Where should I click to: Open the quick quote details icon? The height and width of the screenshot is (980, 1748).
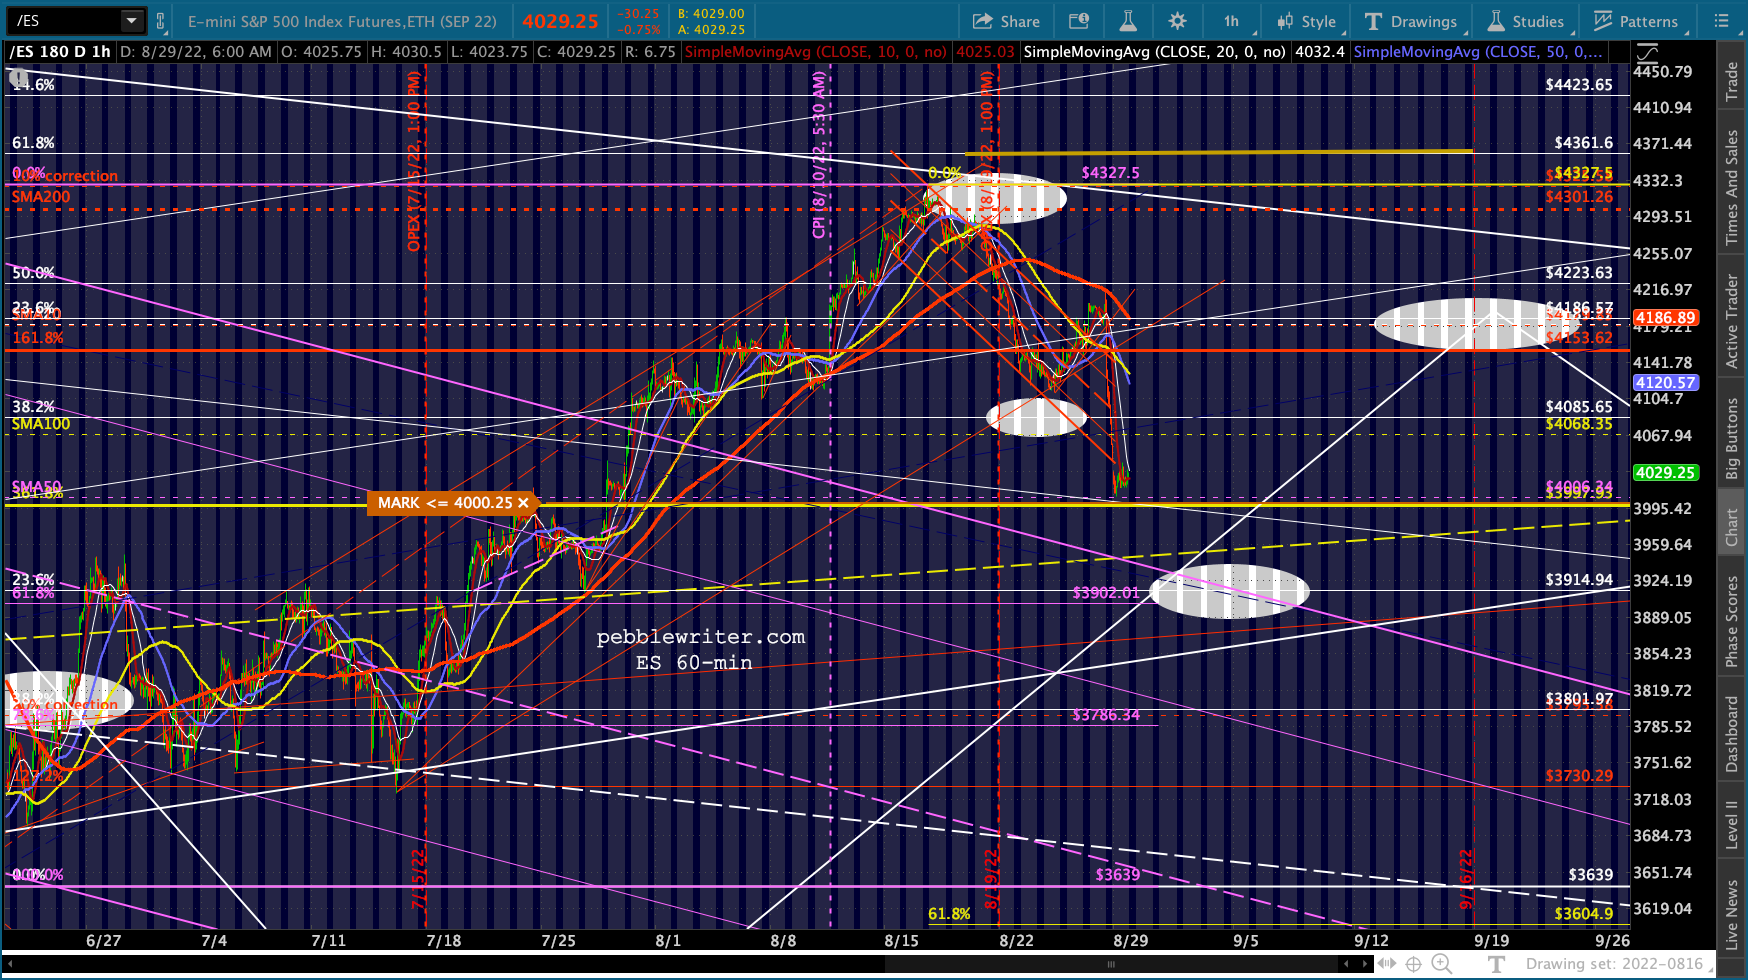pyautogui.click(x=1079, y=21)
